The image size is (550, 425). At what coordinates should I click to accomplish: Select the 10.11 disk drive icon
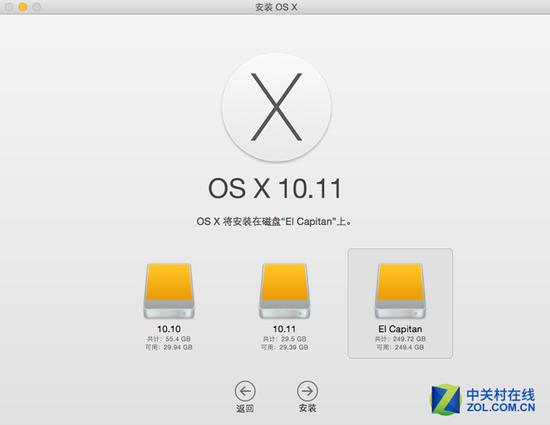pyautogui.click(x=284, y=291)
